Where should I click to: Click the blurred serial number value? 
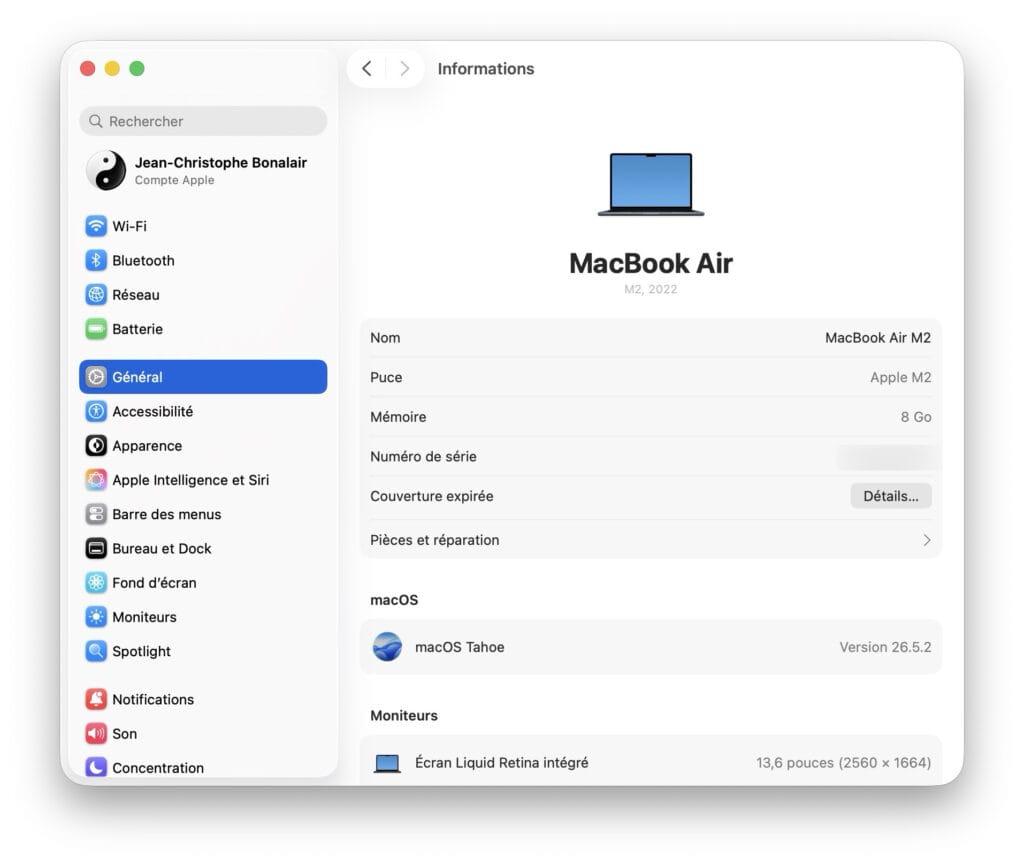(x=888, y=457)
